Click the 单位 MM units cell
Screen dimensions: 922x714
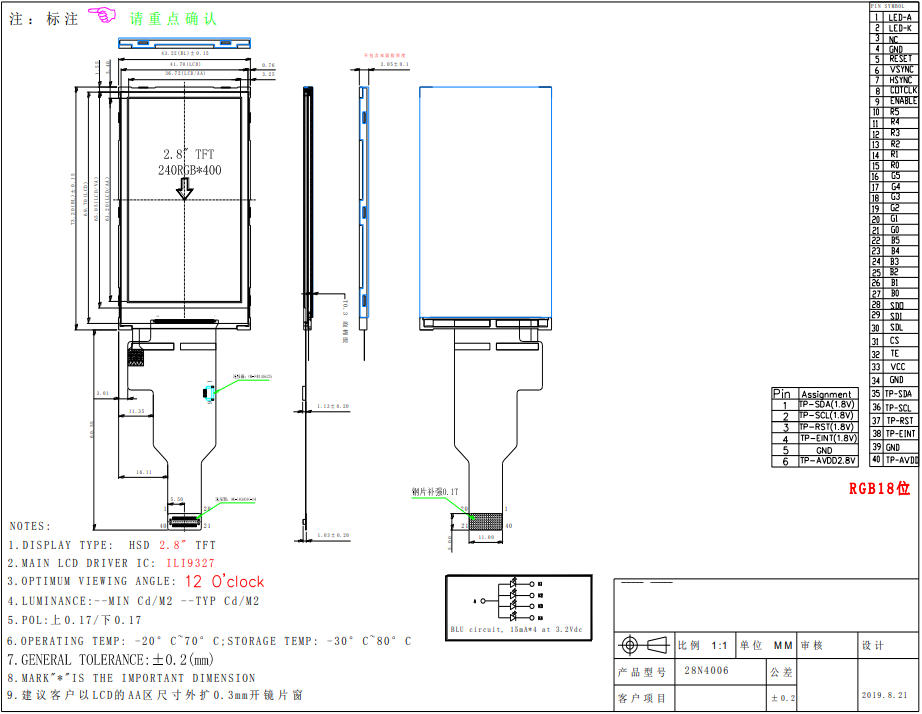(766, 645)
